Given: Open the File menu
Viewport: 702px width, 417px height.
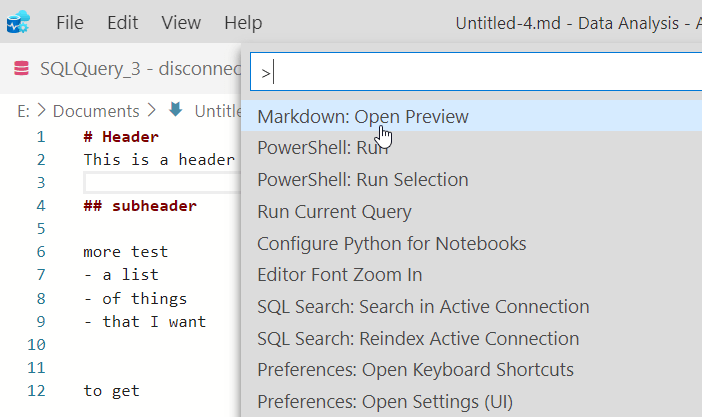Looking at the screenshot, I should point(70,22).
